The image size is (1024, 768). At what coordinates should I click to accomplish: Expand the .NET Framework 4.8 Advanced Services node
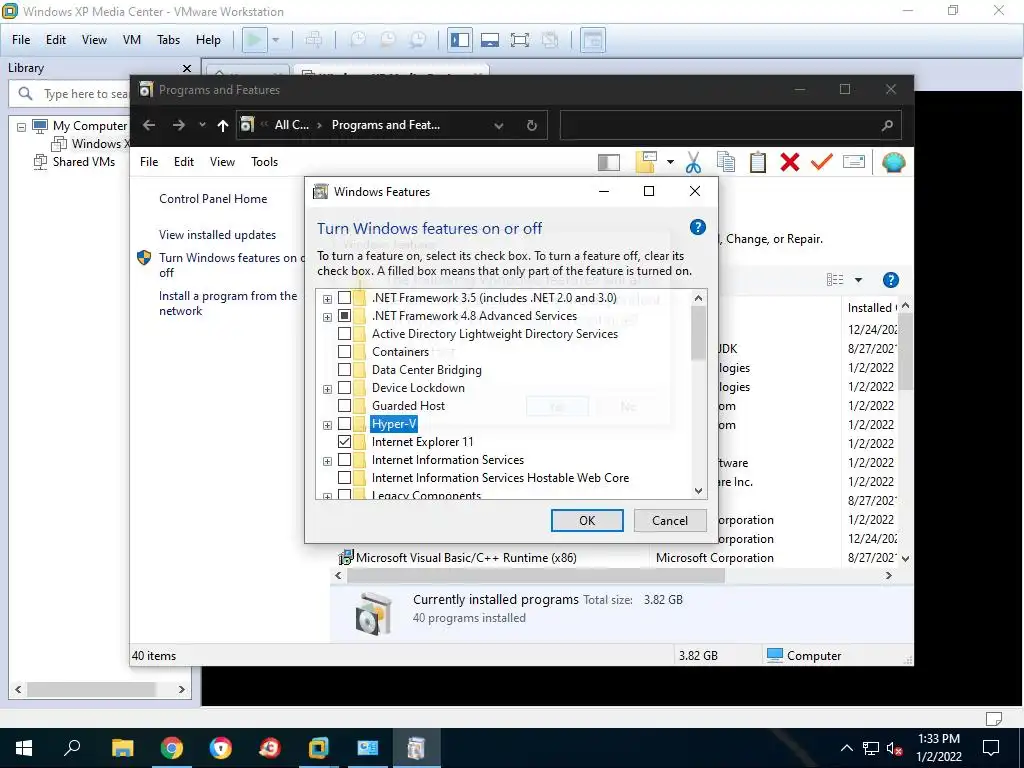327,317
